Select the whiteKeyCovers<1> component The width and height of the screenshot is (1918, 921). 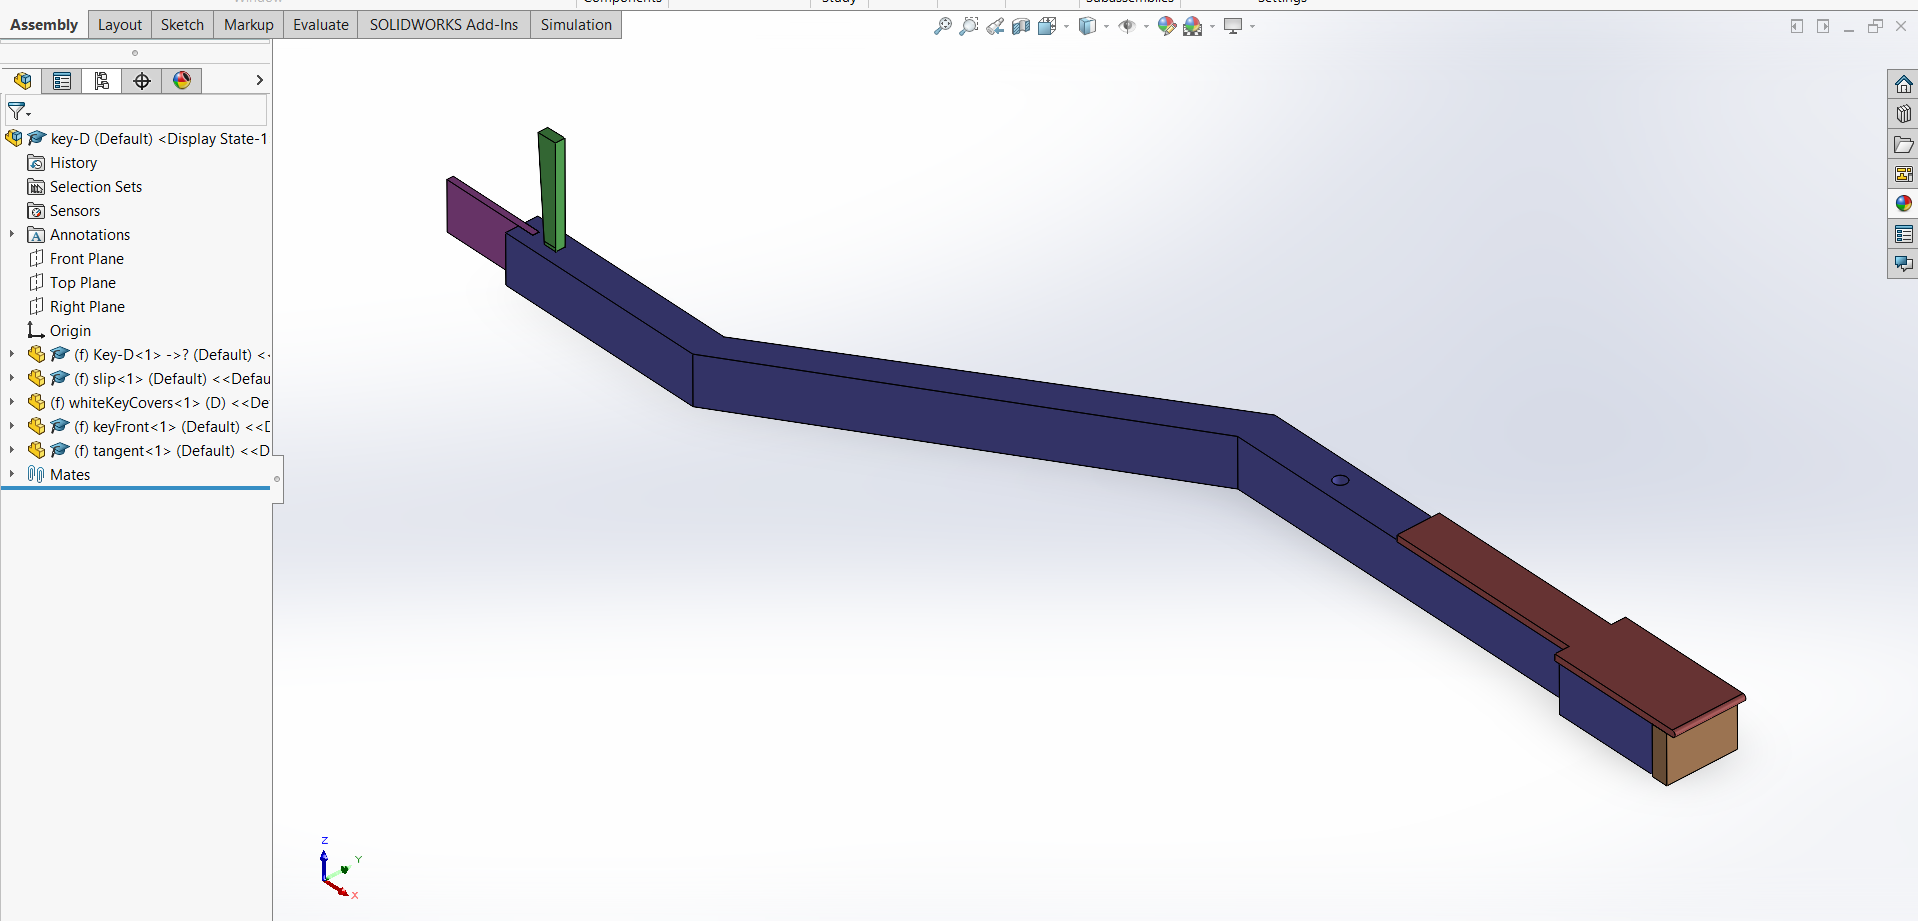159,403
